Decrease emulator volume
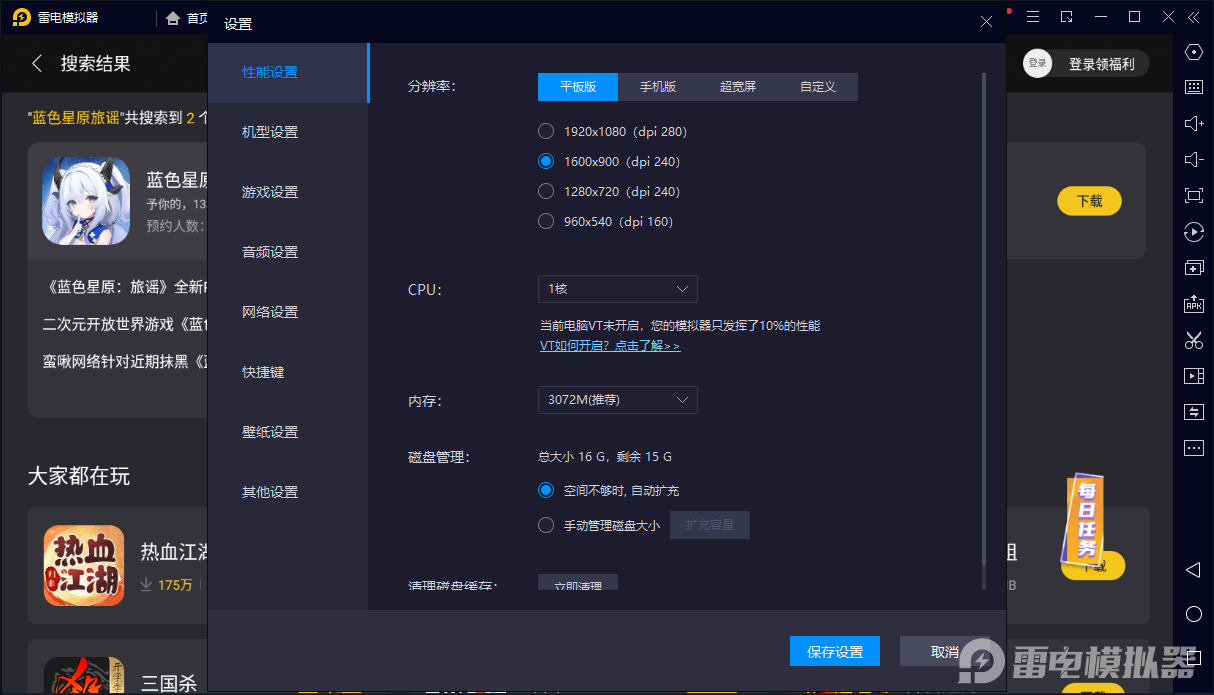The width and height of the screenshot is (1214, 695). pos(1193,159)
